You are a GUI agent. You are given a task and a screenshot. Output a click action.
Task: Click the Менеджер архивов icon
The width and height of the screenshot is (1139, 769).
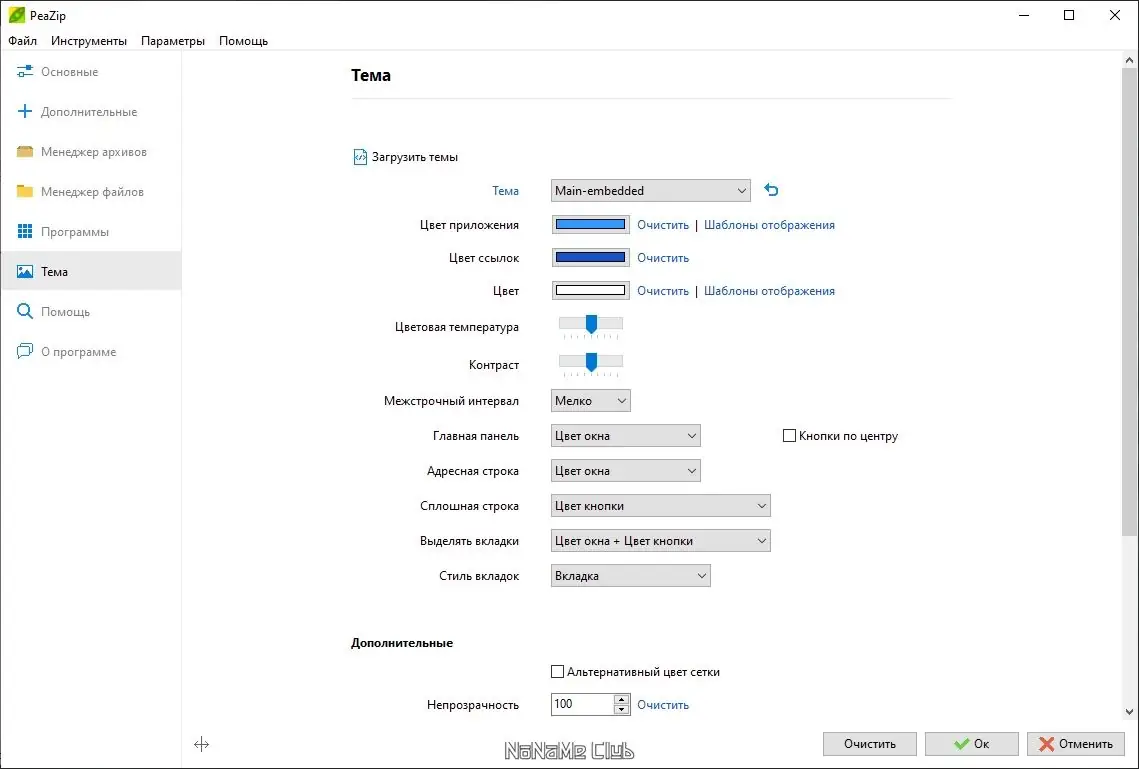[25, 152]
